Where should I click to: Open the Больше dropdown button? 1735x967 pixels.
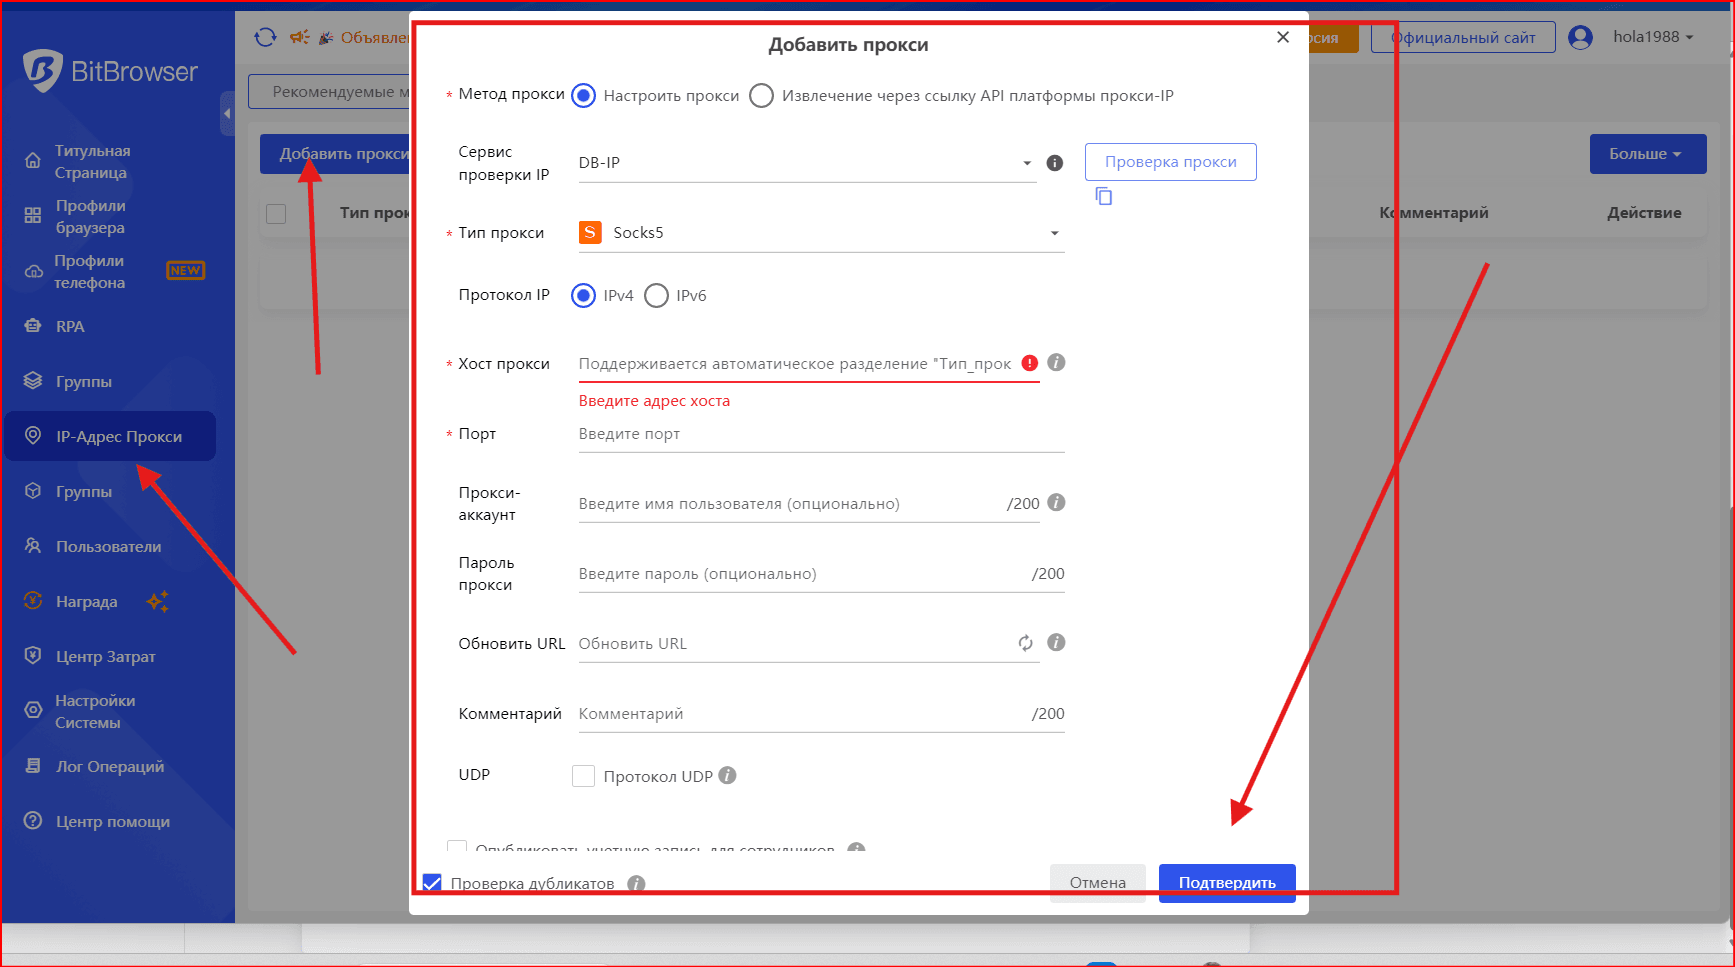tap(1647, 154)
